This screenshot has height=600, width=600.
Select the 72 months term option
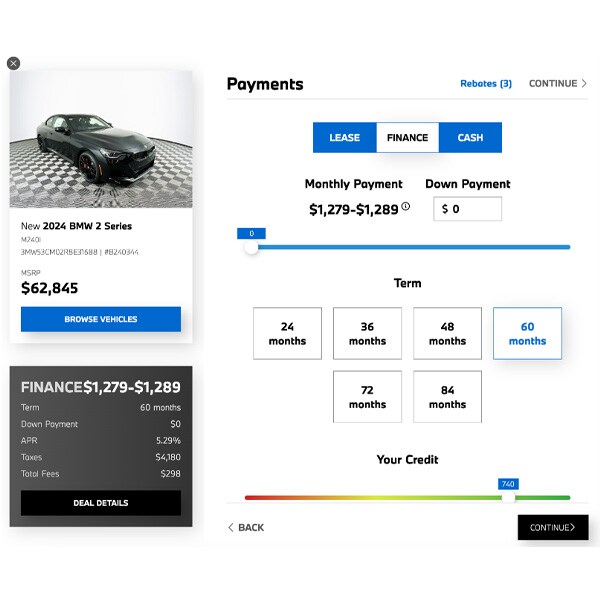pos(367,397)
